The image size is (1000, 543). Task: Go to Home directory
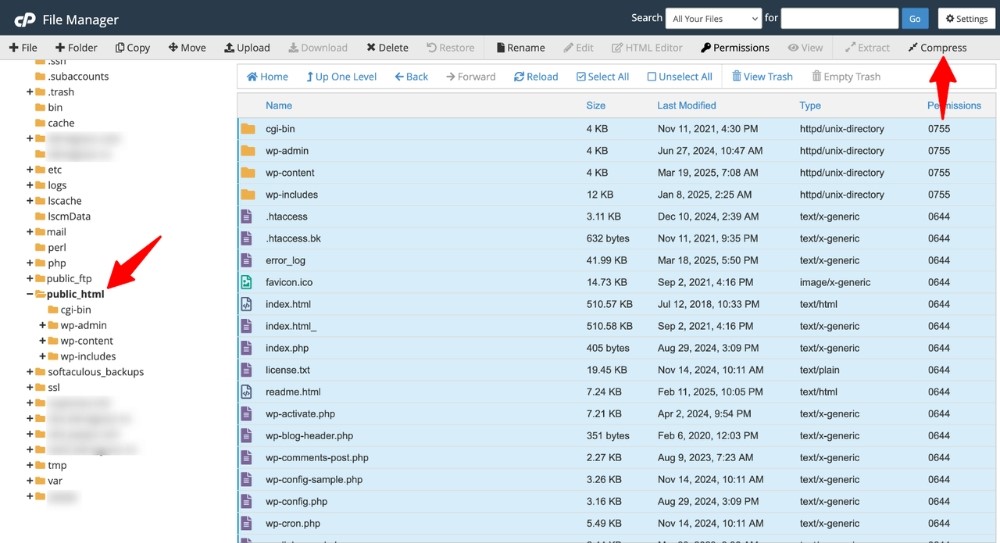pos(267,77)
